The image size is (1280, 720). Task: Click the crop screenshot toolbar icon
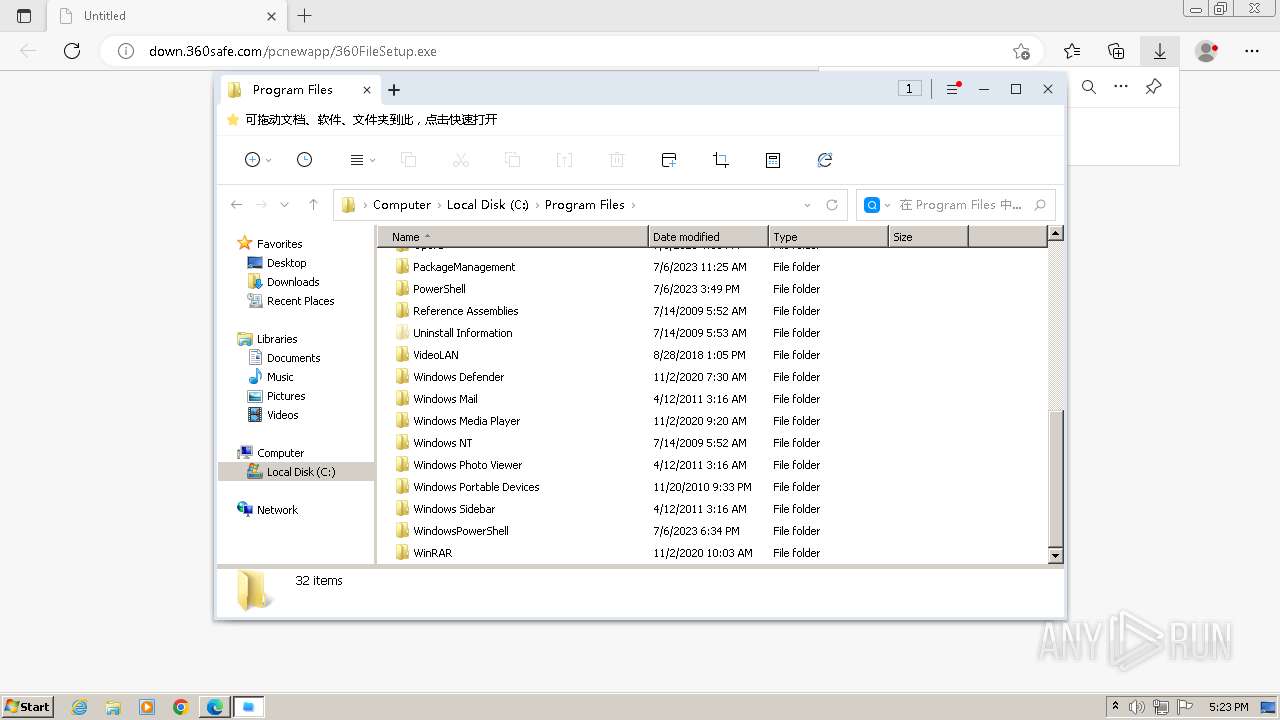point(721,160)
